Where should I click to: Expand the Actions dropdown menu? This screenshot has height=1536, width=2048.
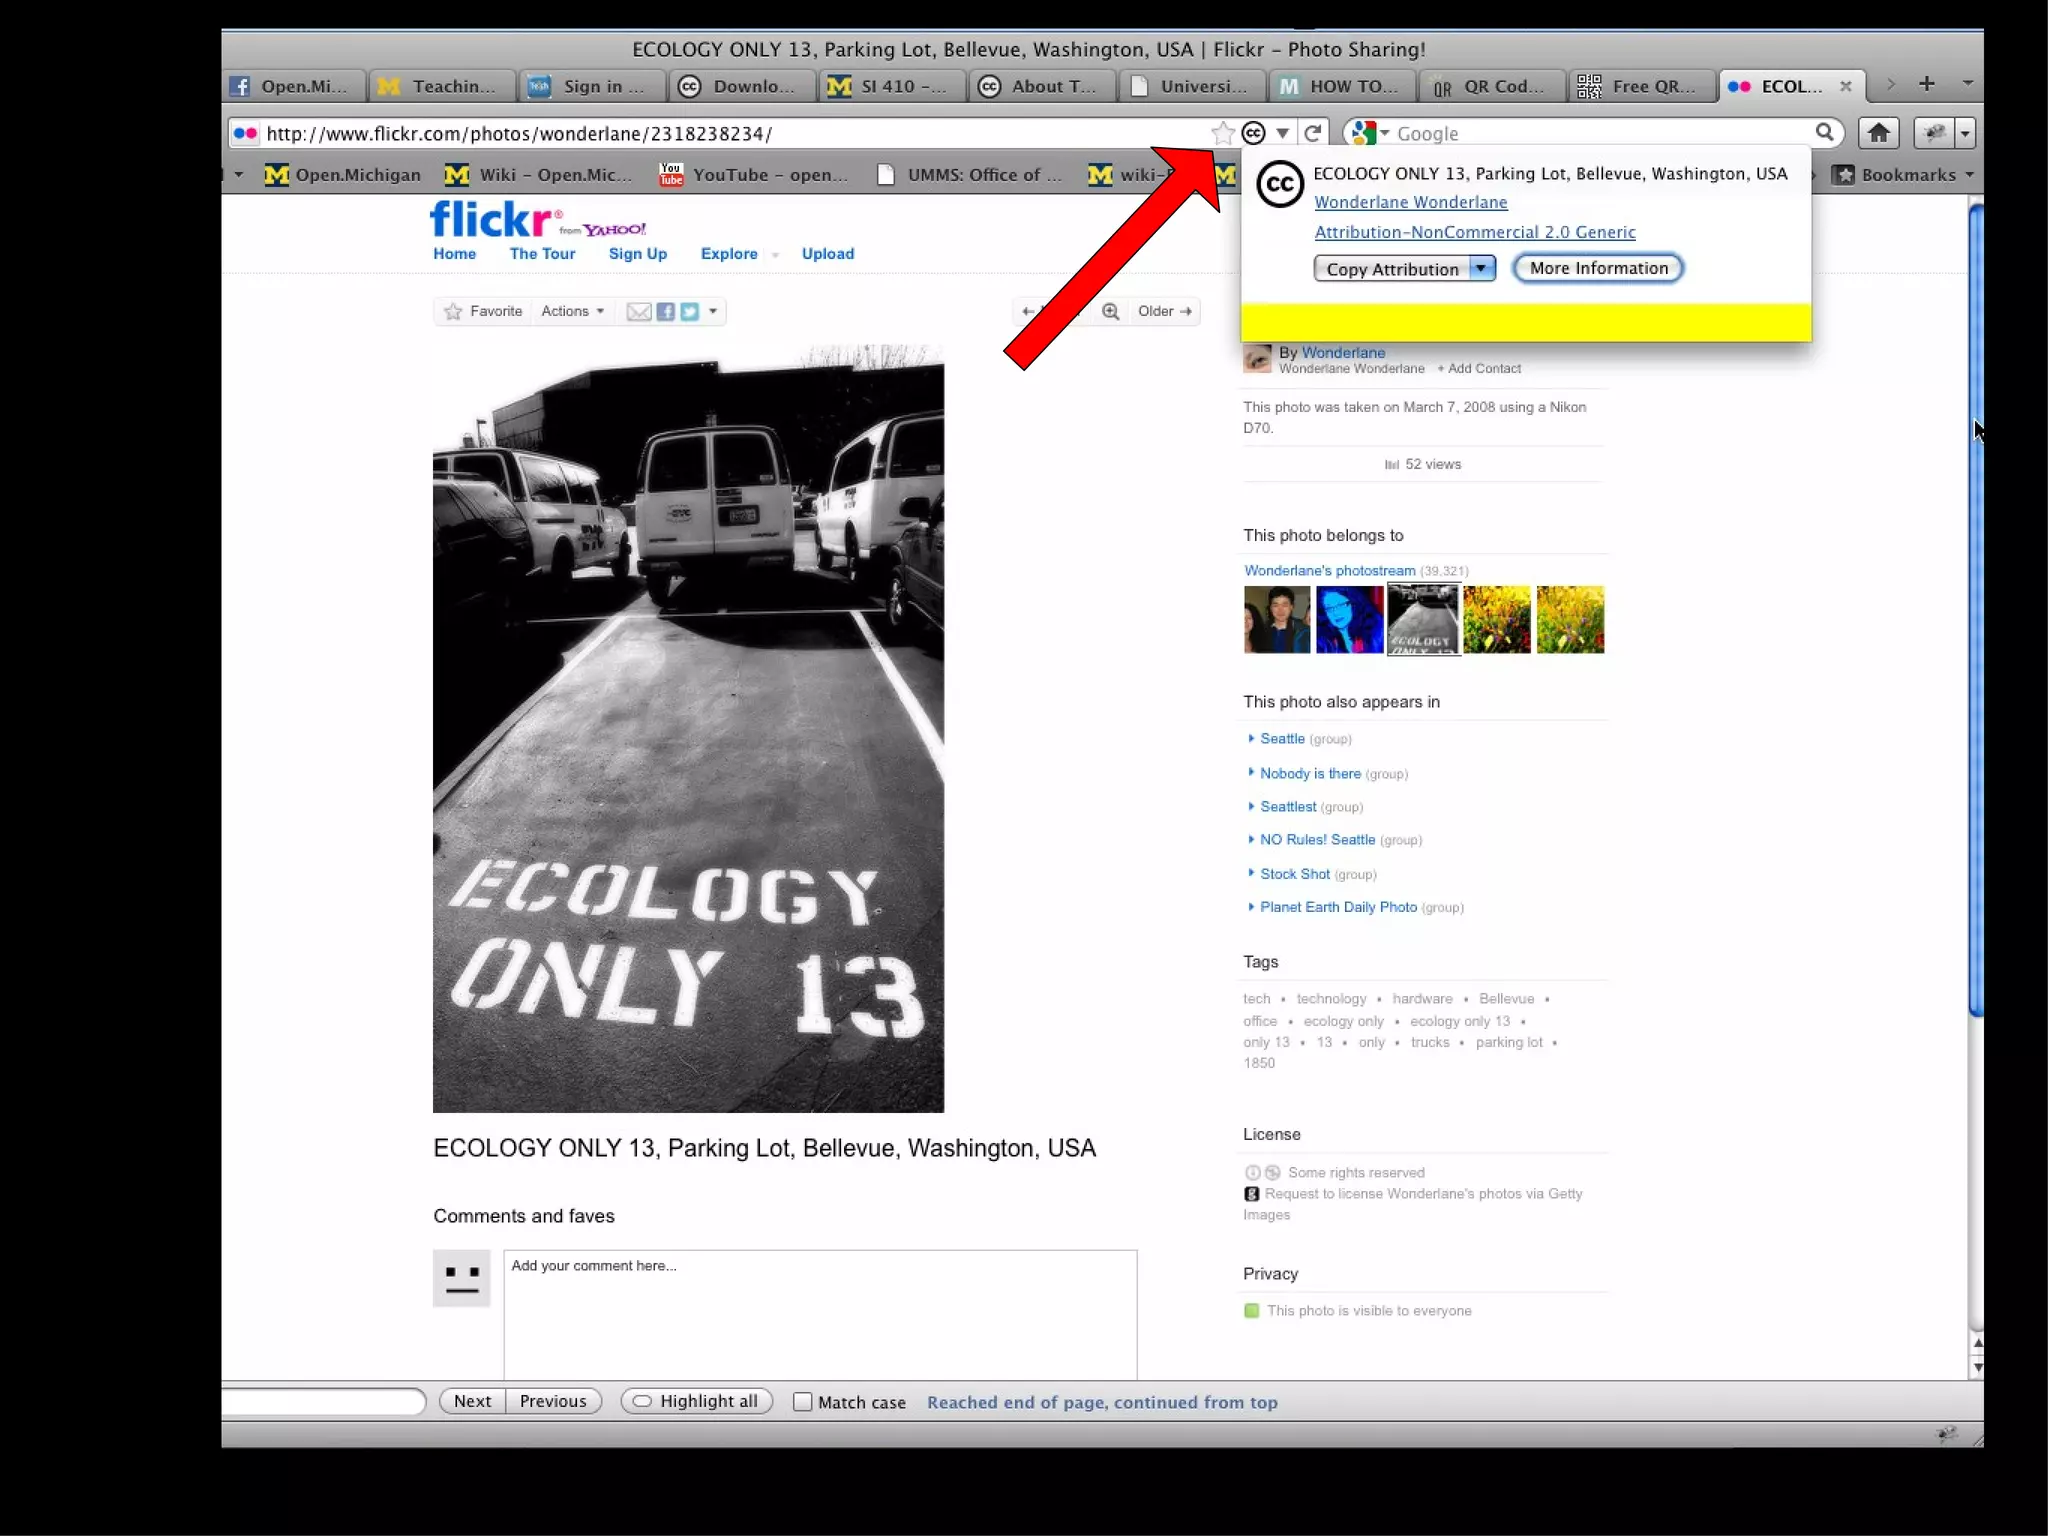(x=572, y=311)
